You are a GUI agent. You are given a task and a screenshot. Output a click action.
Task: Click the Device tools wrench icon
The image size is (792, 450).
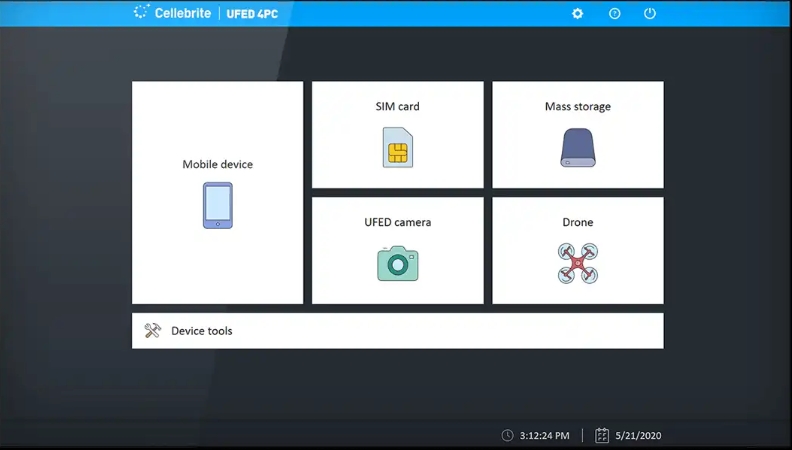(153, 330)
